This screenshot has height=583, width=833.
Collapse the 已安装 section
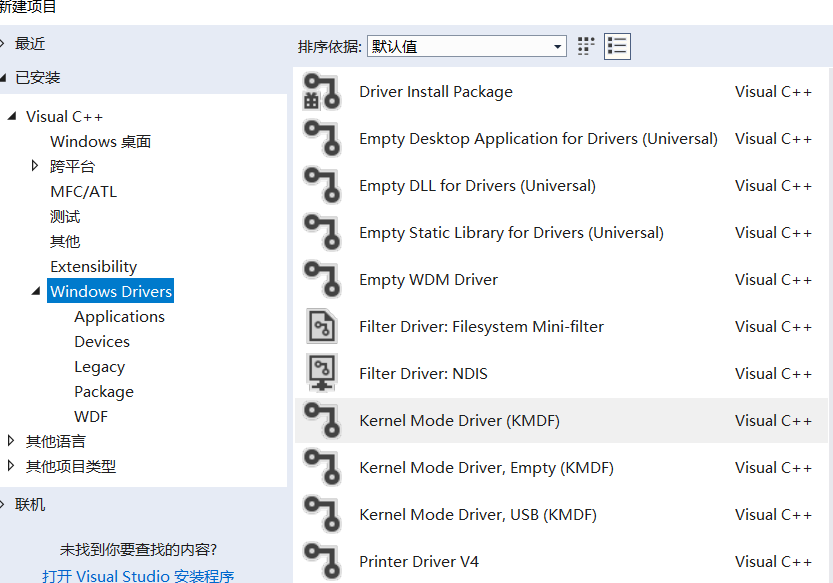pyautogui.click(x=3, y=78)
